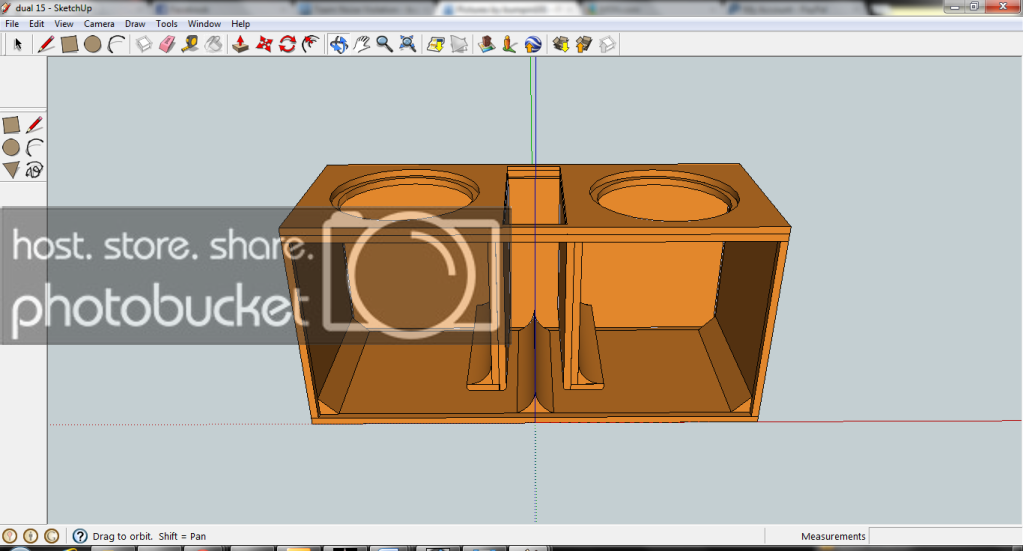Activate the Push/Pull tool
The width and height of the screenshot is (1023, 551).
click(240, 44)
